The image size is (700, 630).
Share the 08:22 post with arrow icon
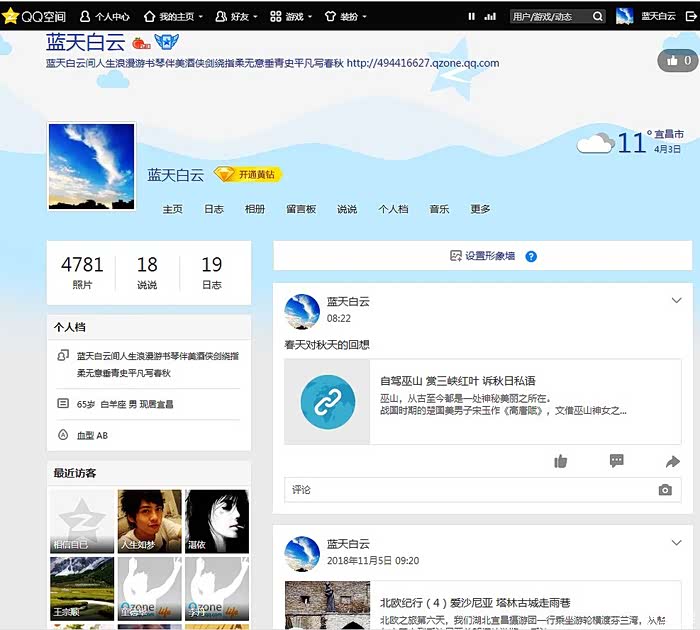click(672, 461)
